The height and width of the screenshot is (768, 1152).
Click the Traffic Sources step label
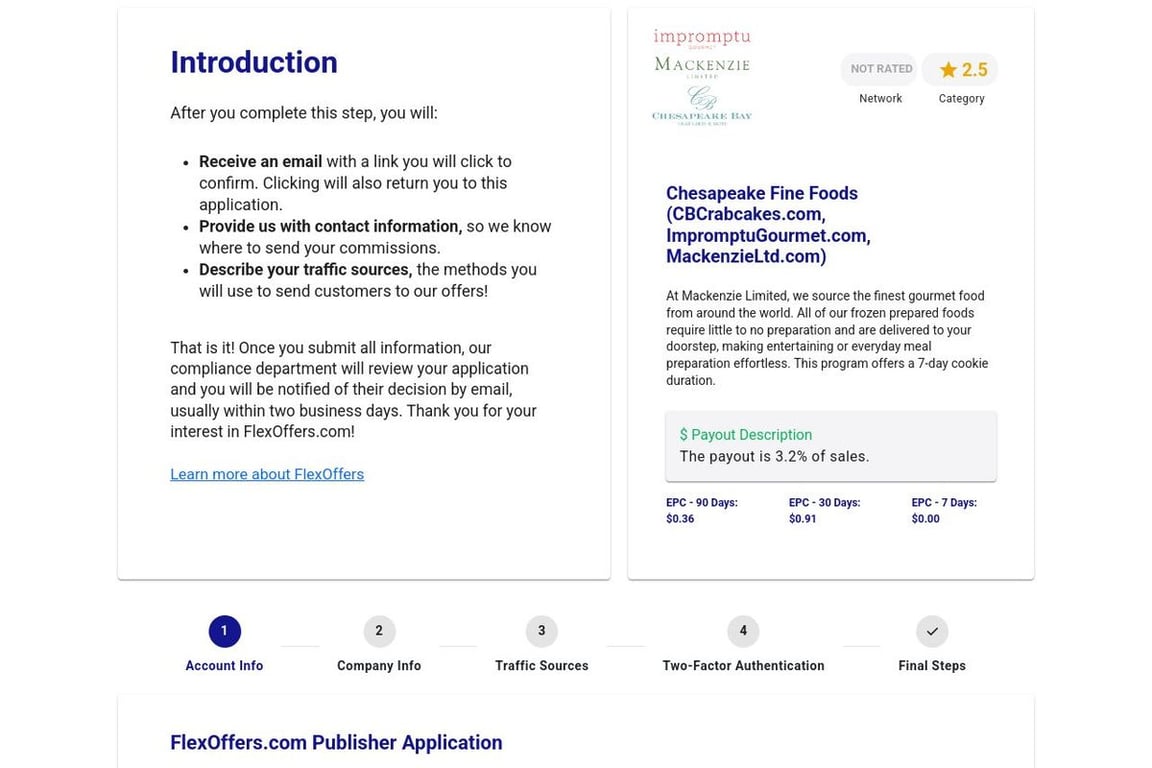[541, 665]
